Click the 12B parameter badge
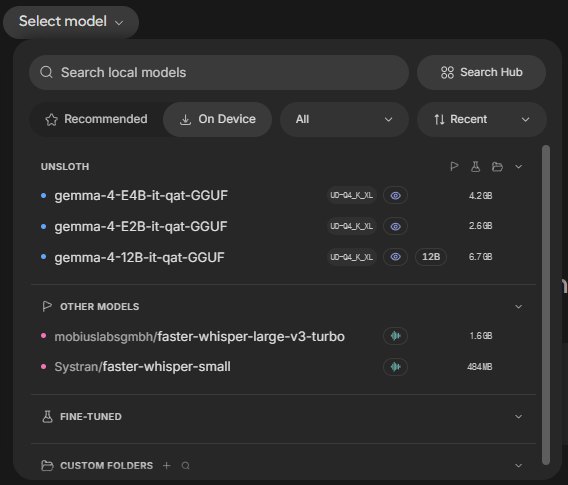Viewport: 568px width, 485px height. point(431,257)
